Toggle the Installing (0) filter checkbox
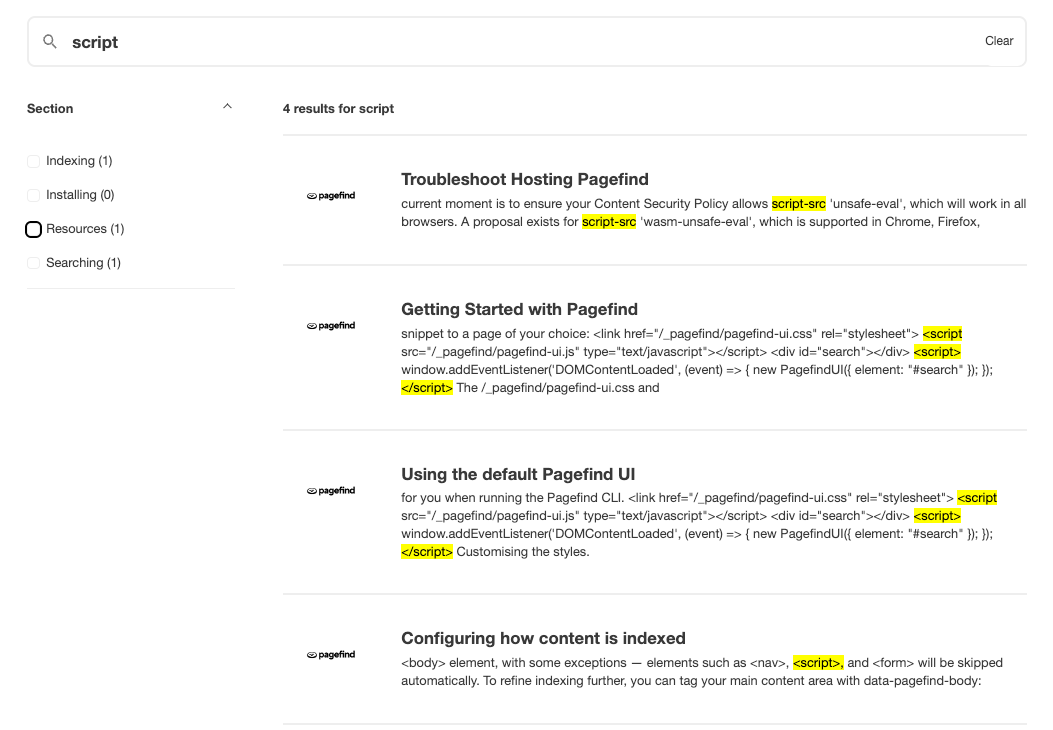 coord(33,195)
